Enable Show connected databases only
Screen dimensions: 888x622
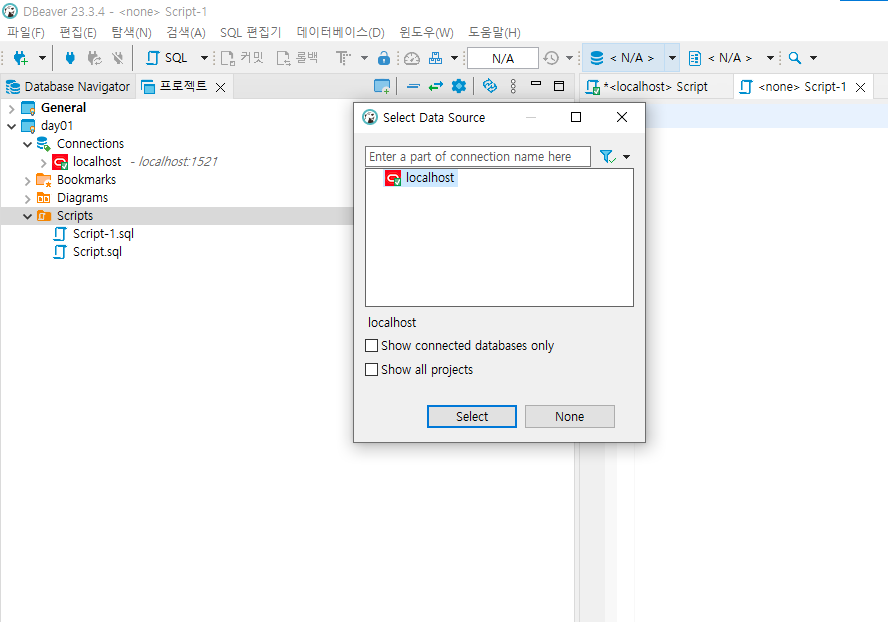[372, 346]
